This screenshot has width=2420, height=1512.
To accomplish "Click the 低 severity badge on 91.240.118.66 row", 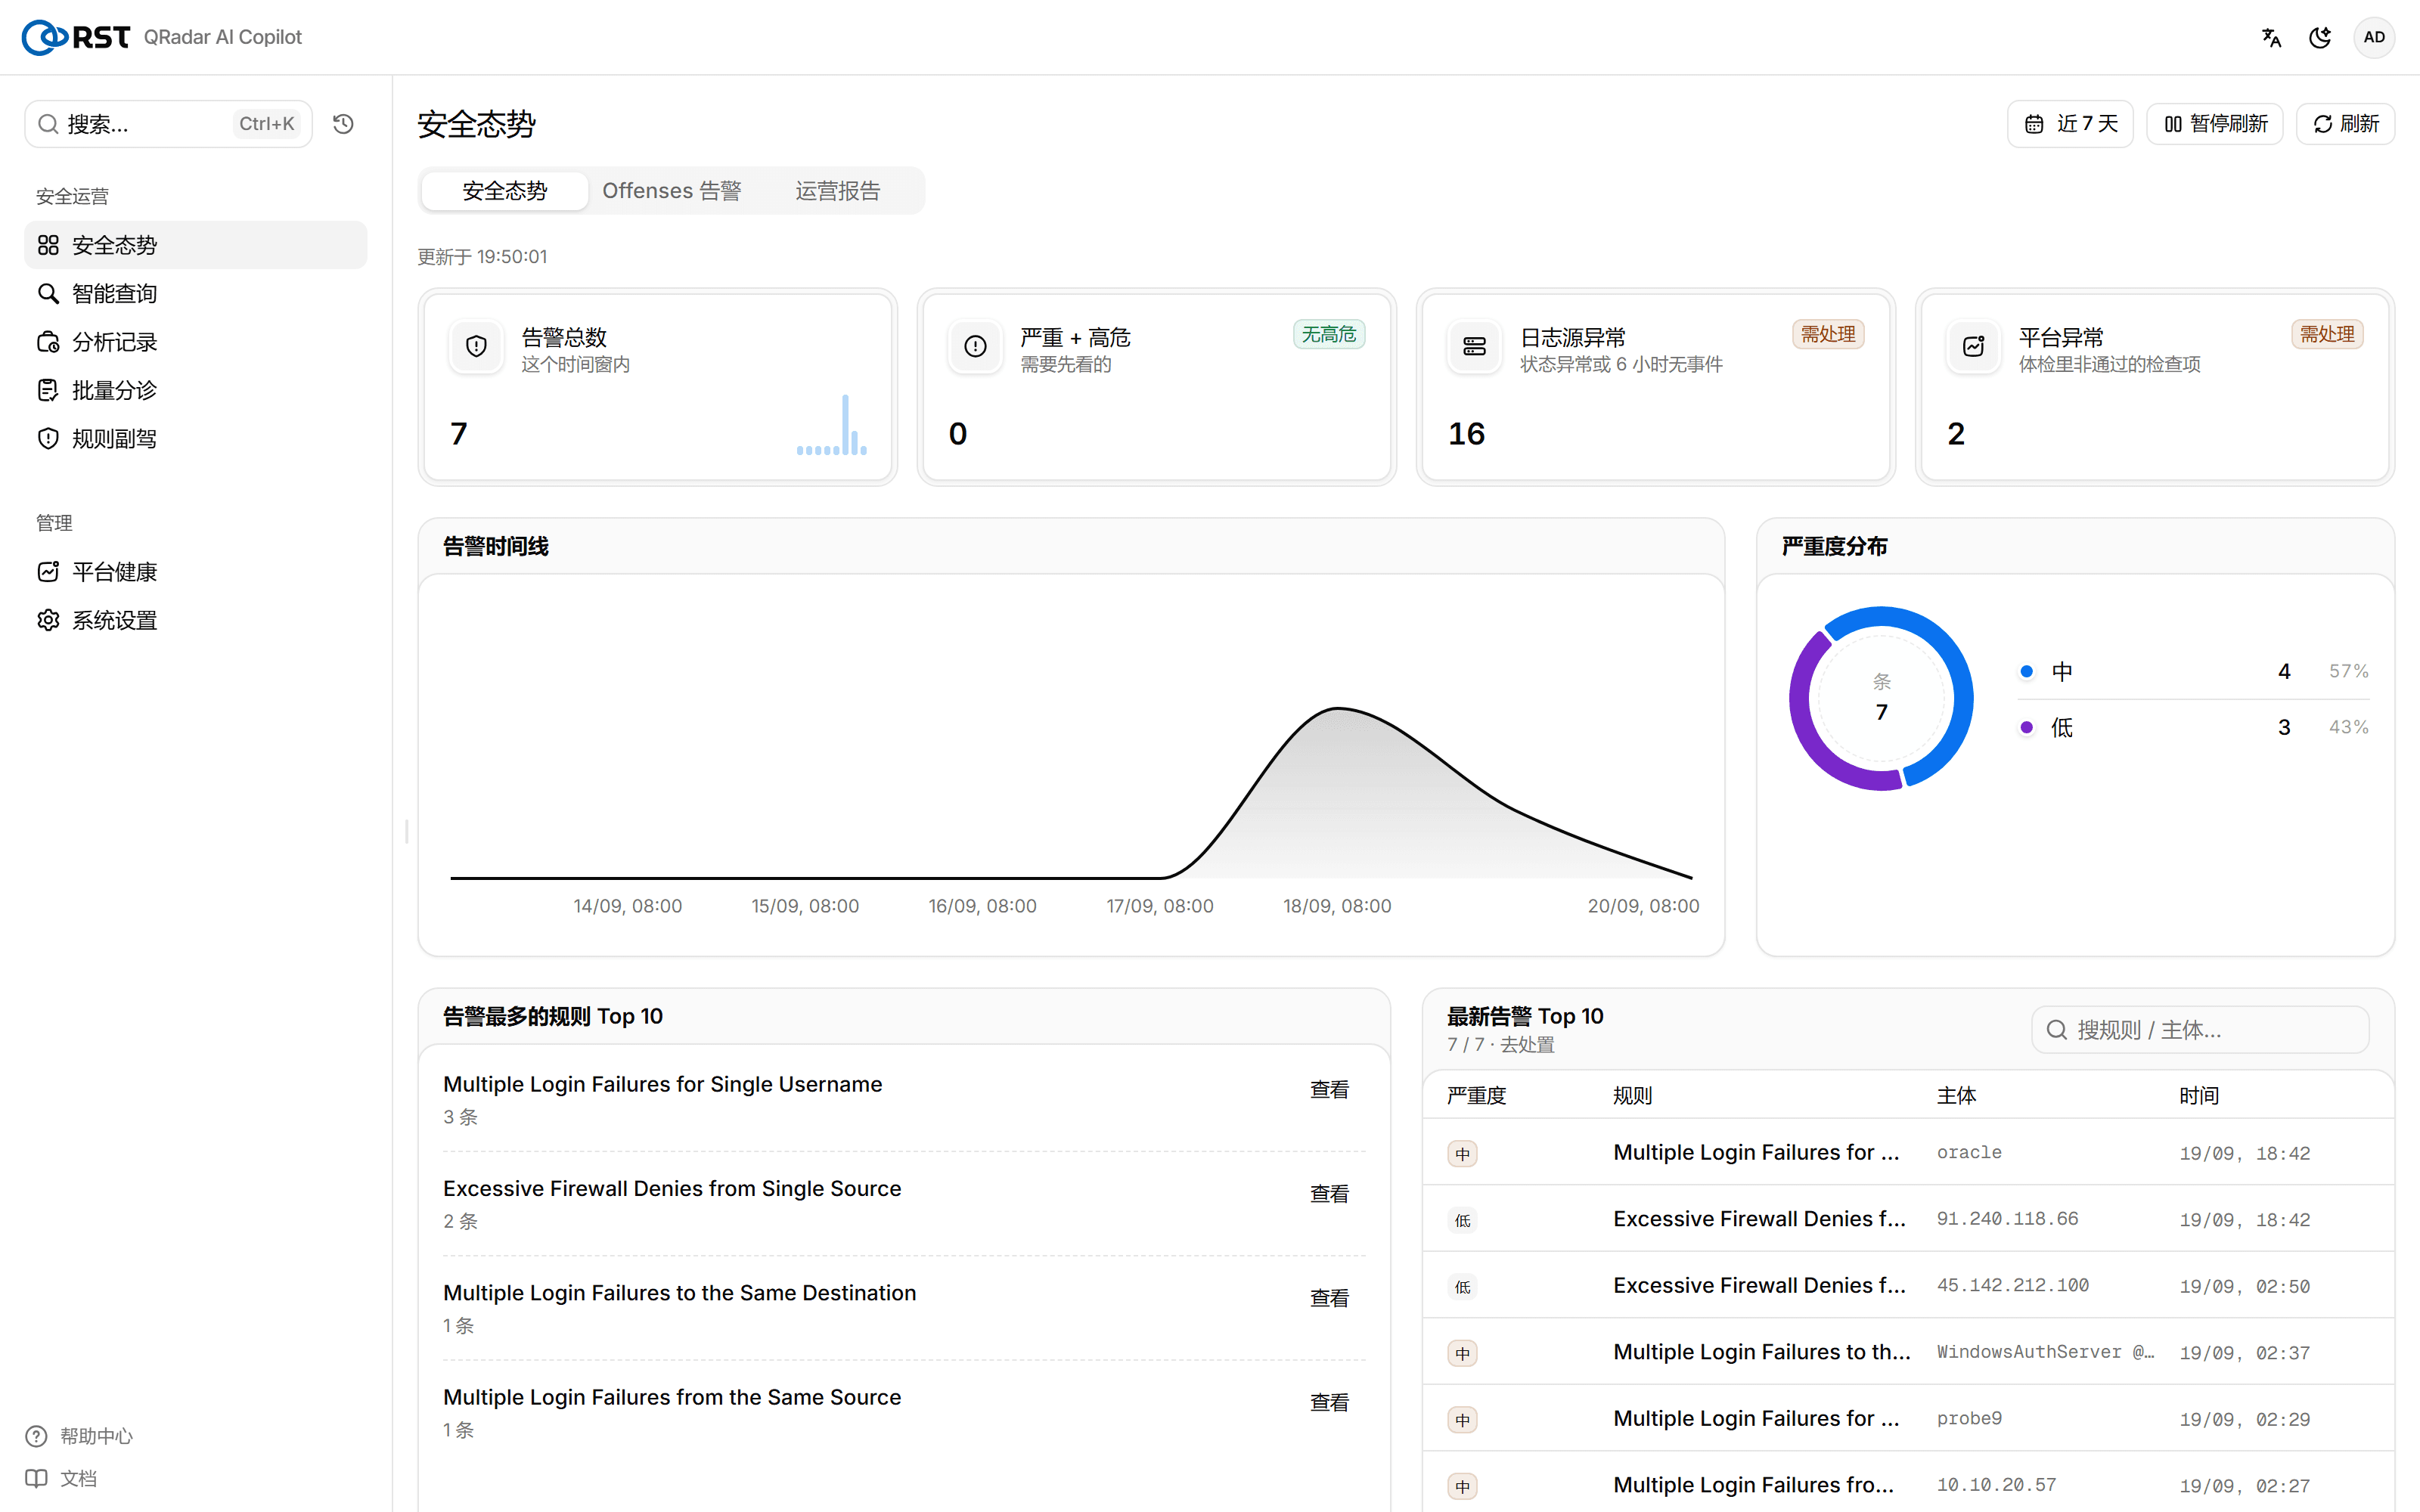I will tap(1462, 1220).
